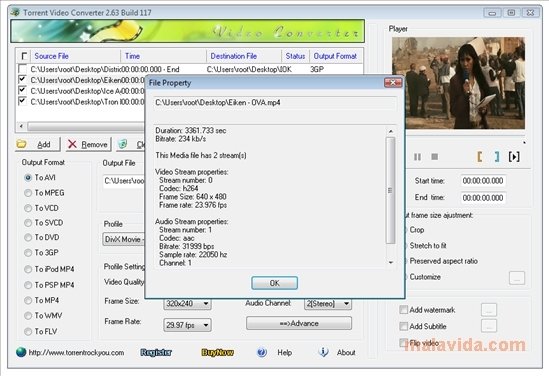Choose the To FLV radio button
This screenshot has height=376, width=549.
tap(28, 331)
